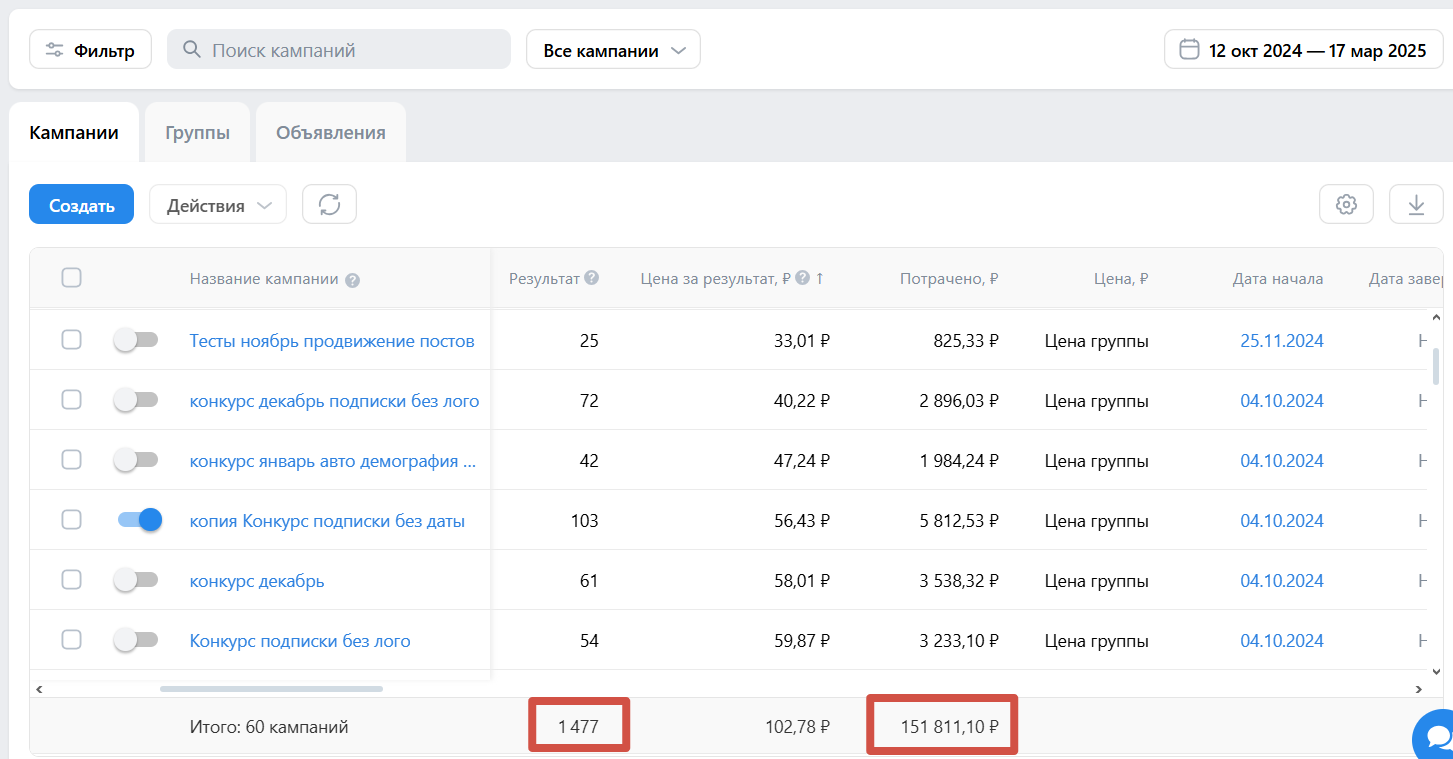Expand the Все кампании dropdown
Image resolution: width=1453 pixels, height=759 pixels.
[x=613, y=50]
